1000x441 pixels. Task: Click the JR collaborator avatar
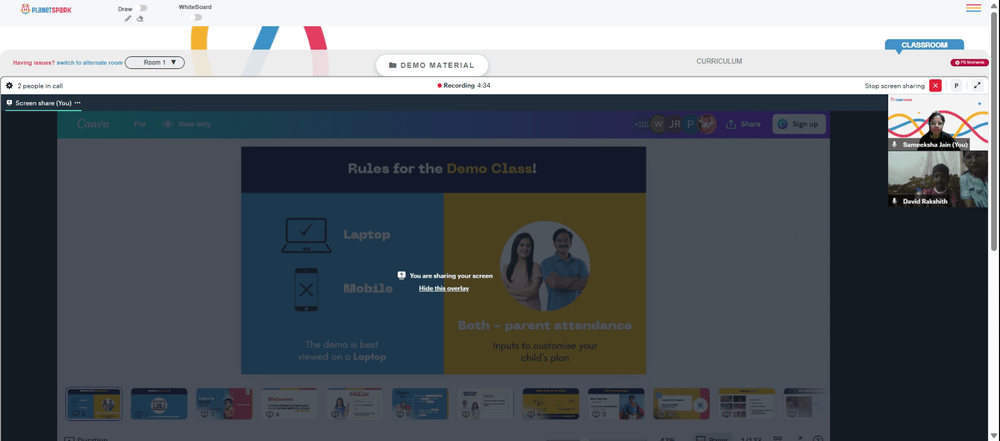pyautogui.click(x=674, y=124)
